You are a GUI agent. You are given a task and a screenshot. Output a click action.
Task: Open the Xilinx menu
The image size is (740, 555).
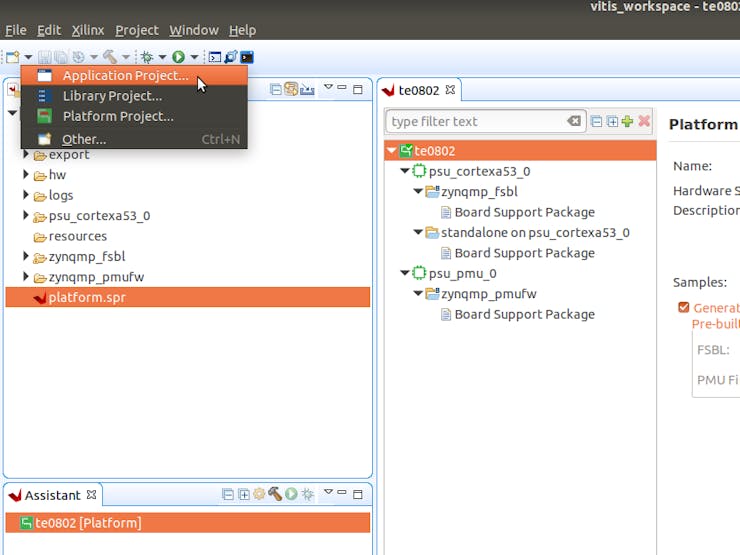pyautogui.click(x=88, y=30)
